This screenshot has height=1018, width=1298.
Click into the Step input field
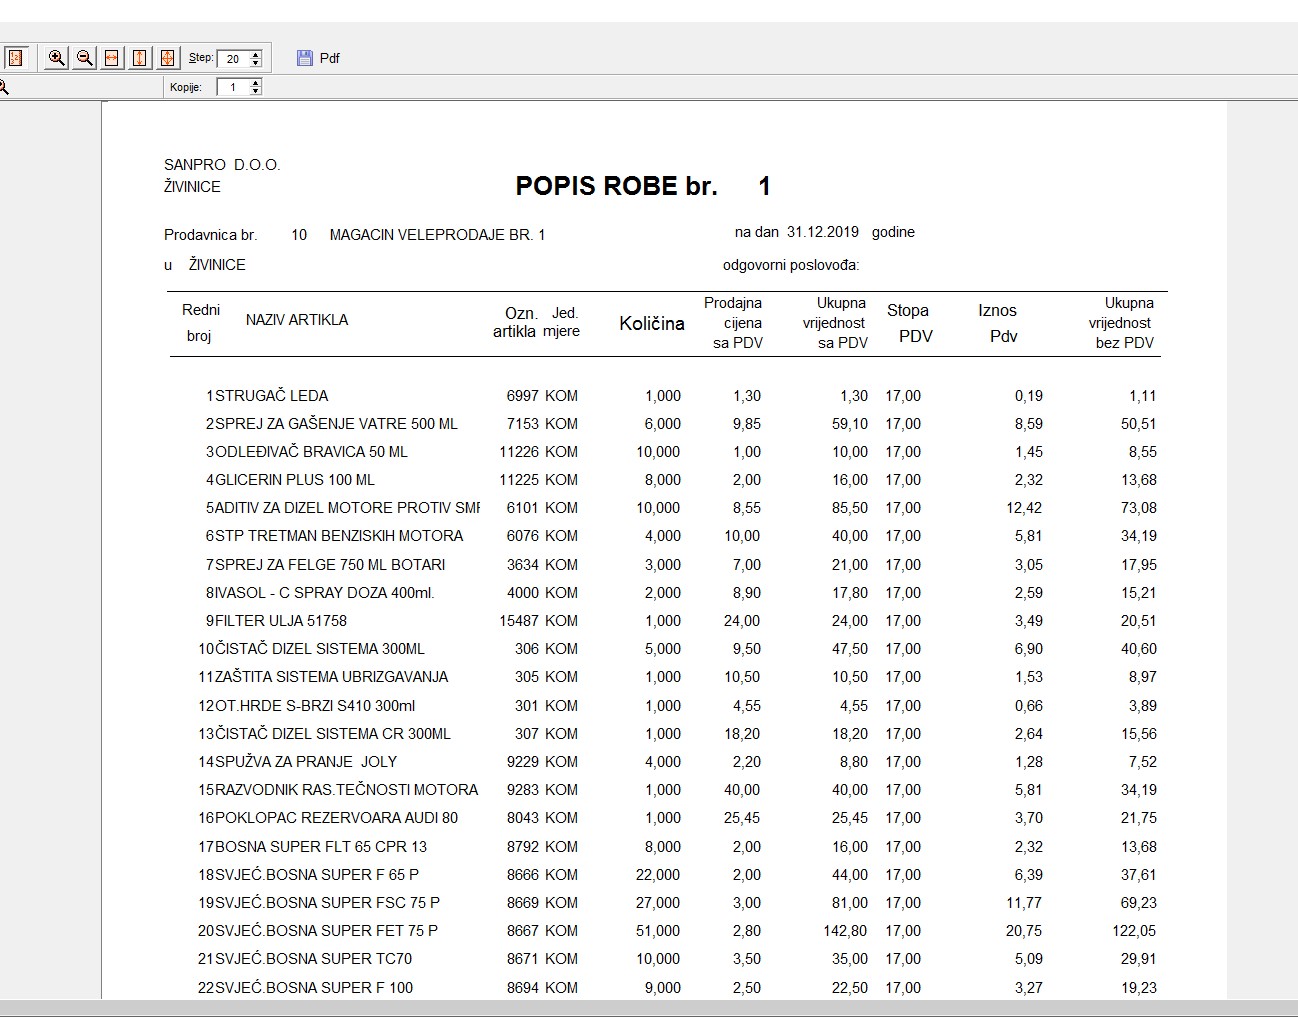click(233, 59)
